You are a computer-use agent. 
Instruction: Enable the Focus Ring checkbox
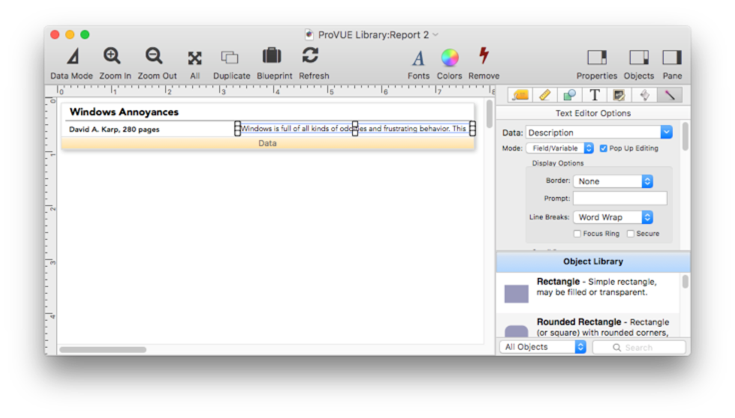[579, 234]
